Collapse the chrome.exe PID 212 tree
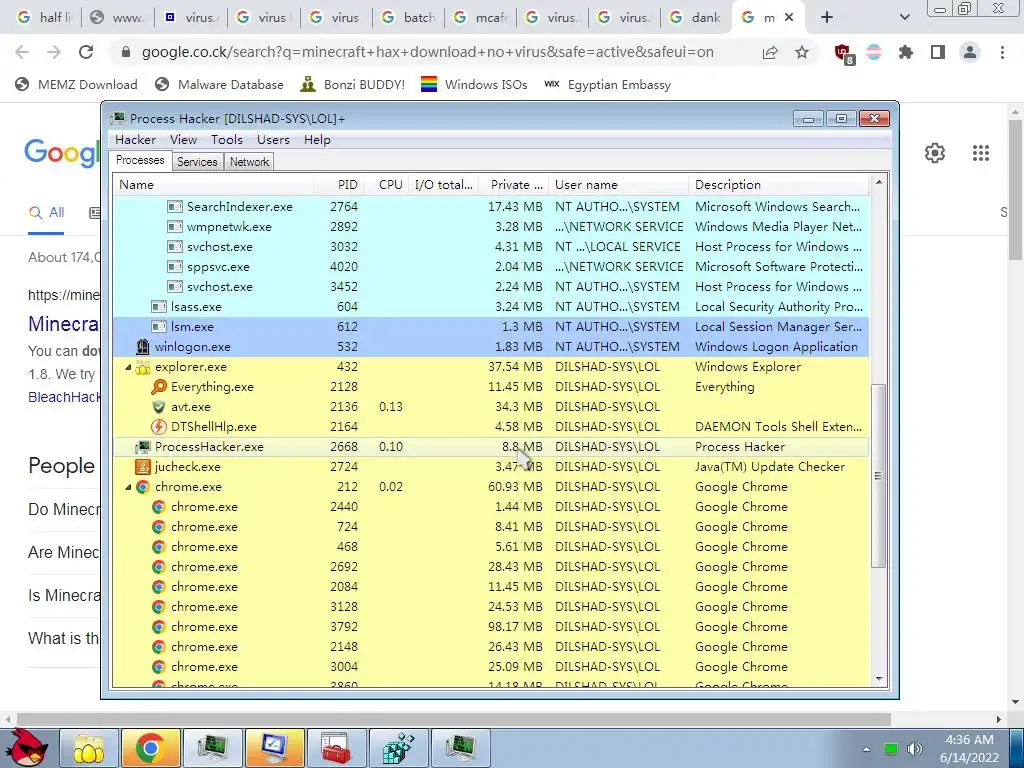Screen dimensions: 1024x768 (128, 487)
